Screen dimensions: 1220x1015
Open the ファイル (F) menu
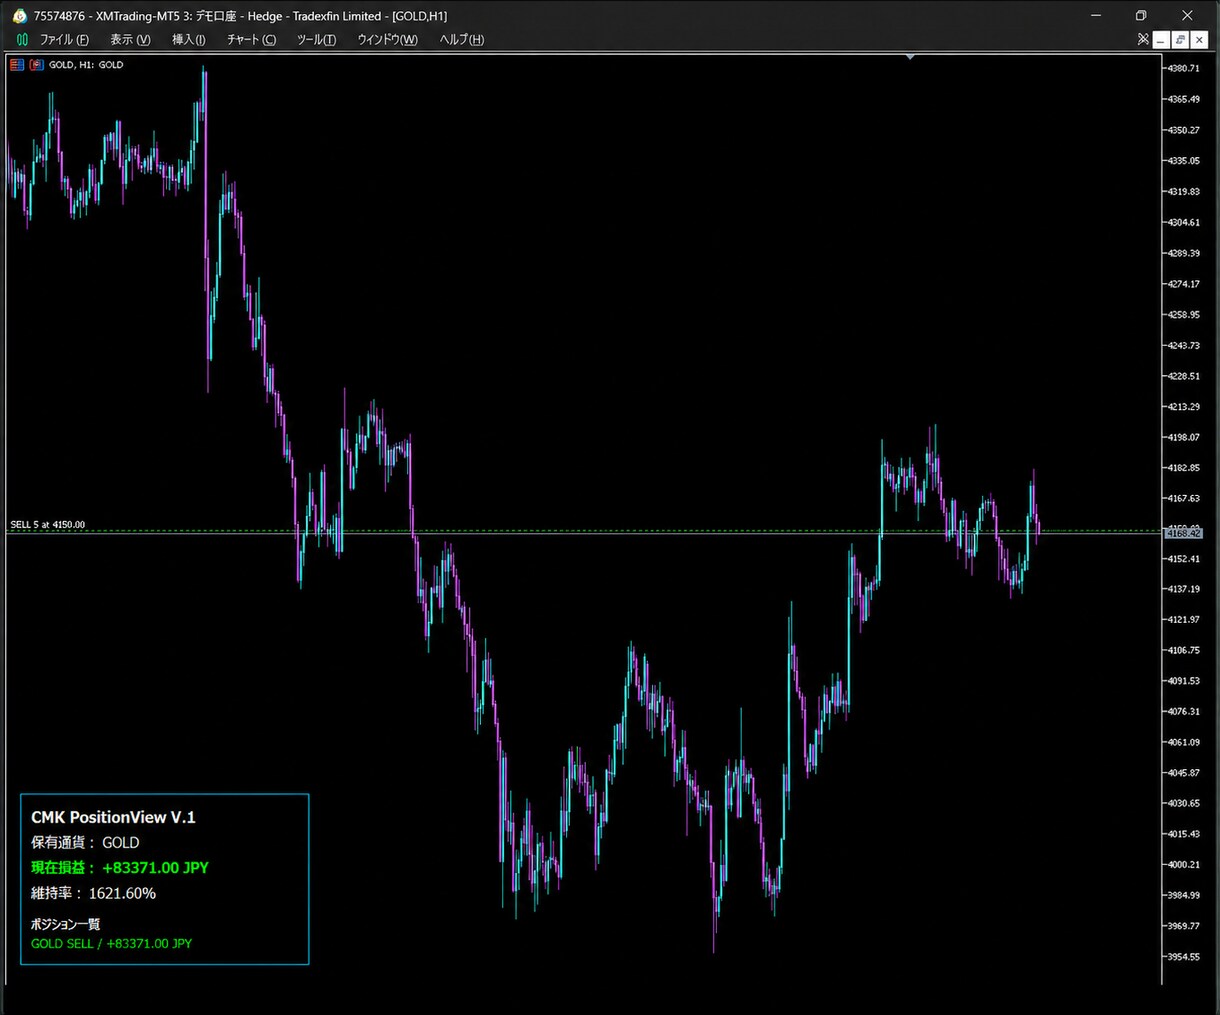coord(64,39)
